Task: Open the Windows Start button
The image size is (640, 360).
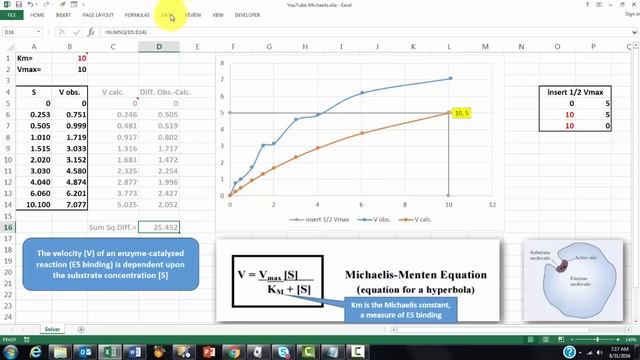Action: point(10,352)
